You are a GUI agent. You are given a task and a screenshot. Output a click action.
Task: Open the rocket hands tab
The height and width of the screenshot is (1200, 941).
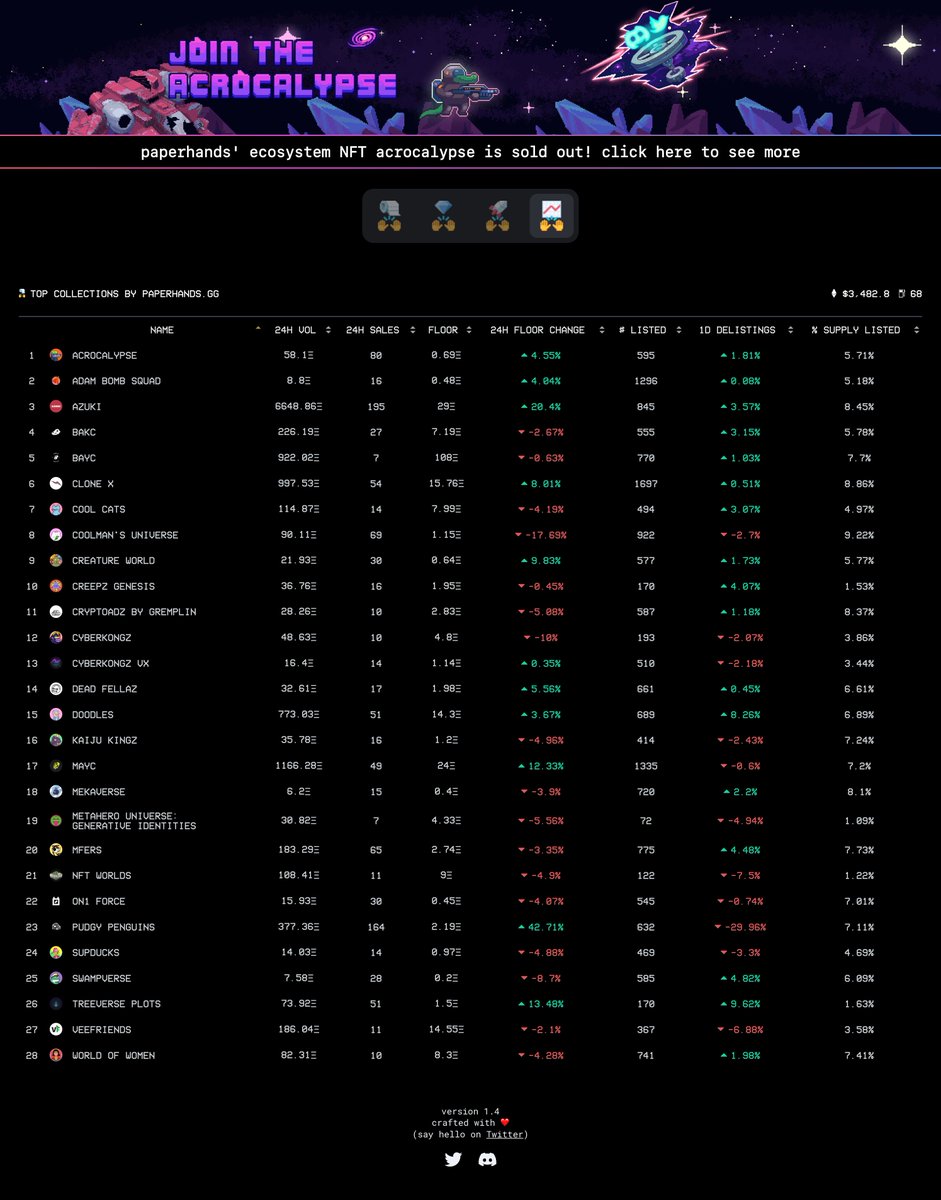tap(497, 215)
